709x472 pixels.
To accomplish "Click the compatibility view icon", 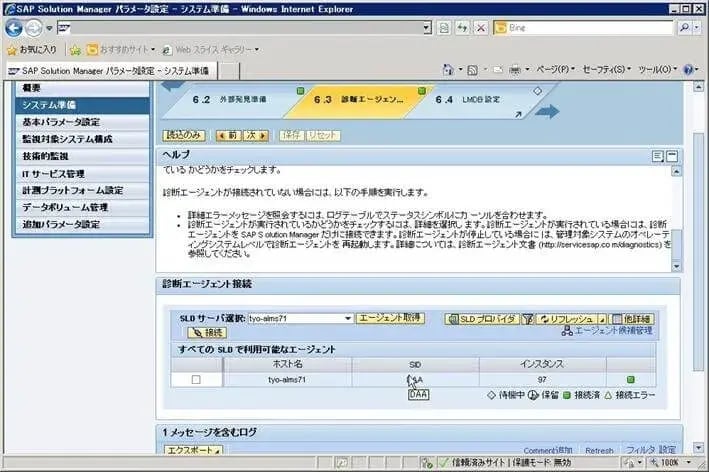I will coord(444,28).
